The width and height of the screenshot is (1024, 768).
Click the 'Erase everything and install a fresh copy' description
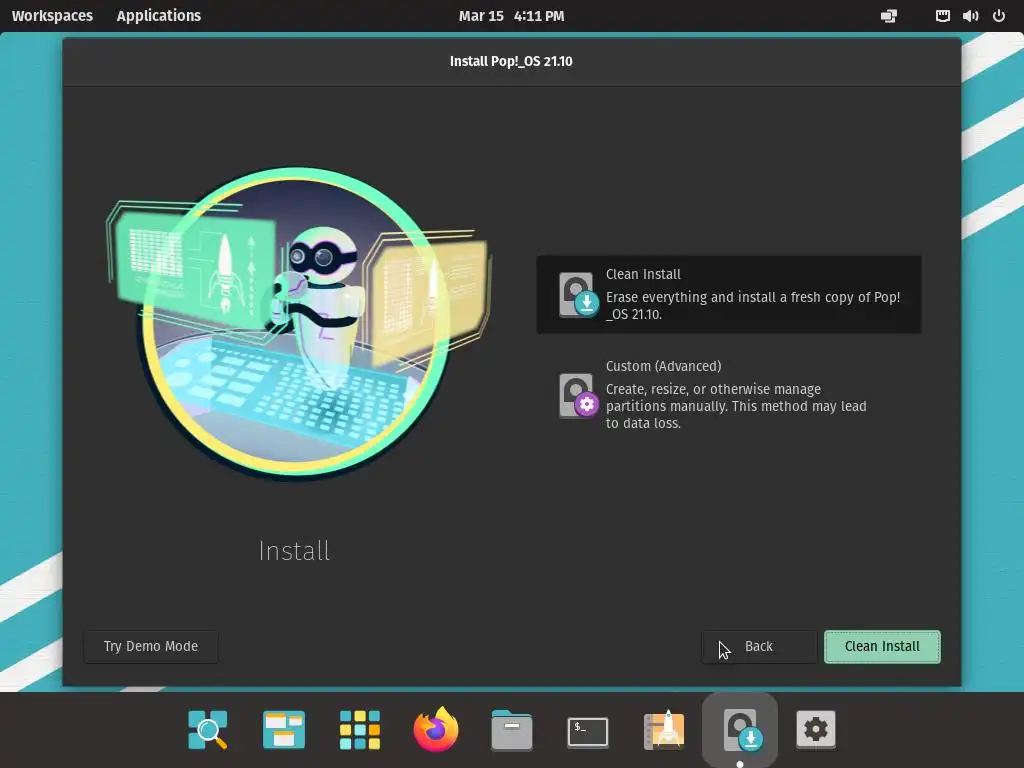click(x=753, y=306)
